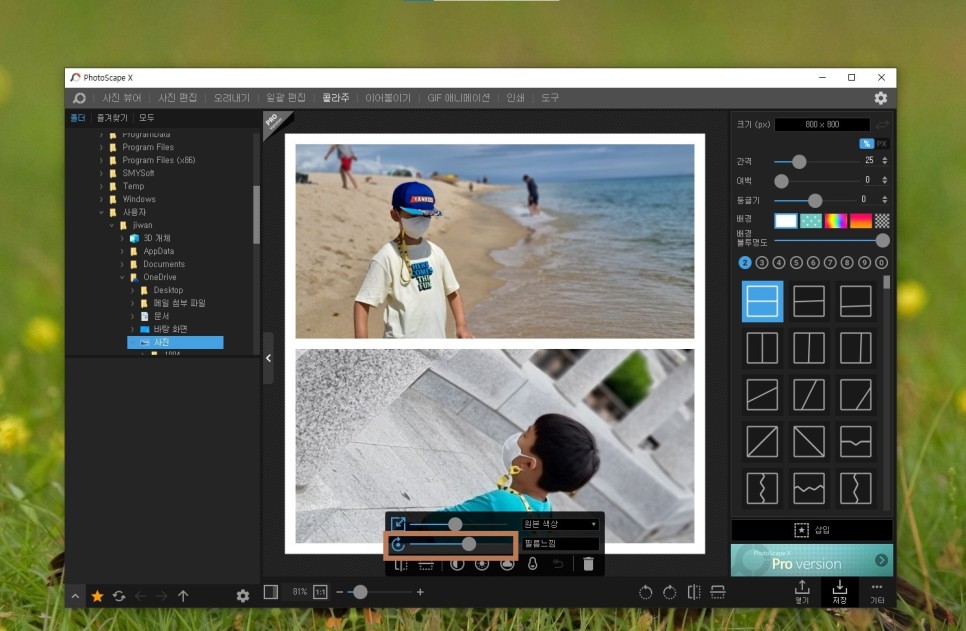966x631 pixels.
Task: Click the zoom in plus icon
Action: click(x=420, y=592)
